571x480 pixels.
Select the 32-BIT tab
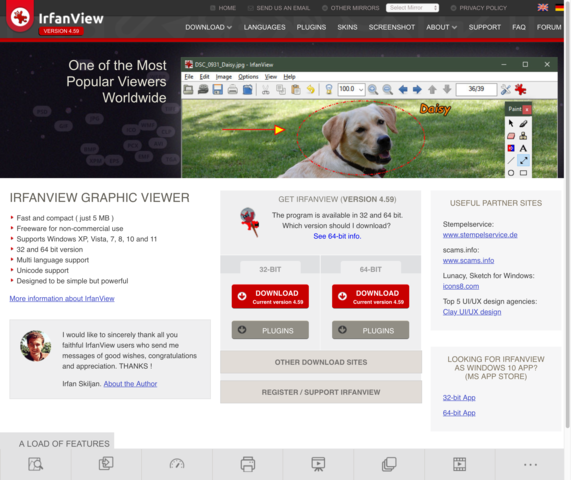click(x=270, y=269)
